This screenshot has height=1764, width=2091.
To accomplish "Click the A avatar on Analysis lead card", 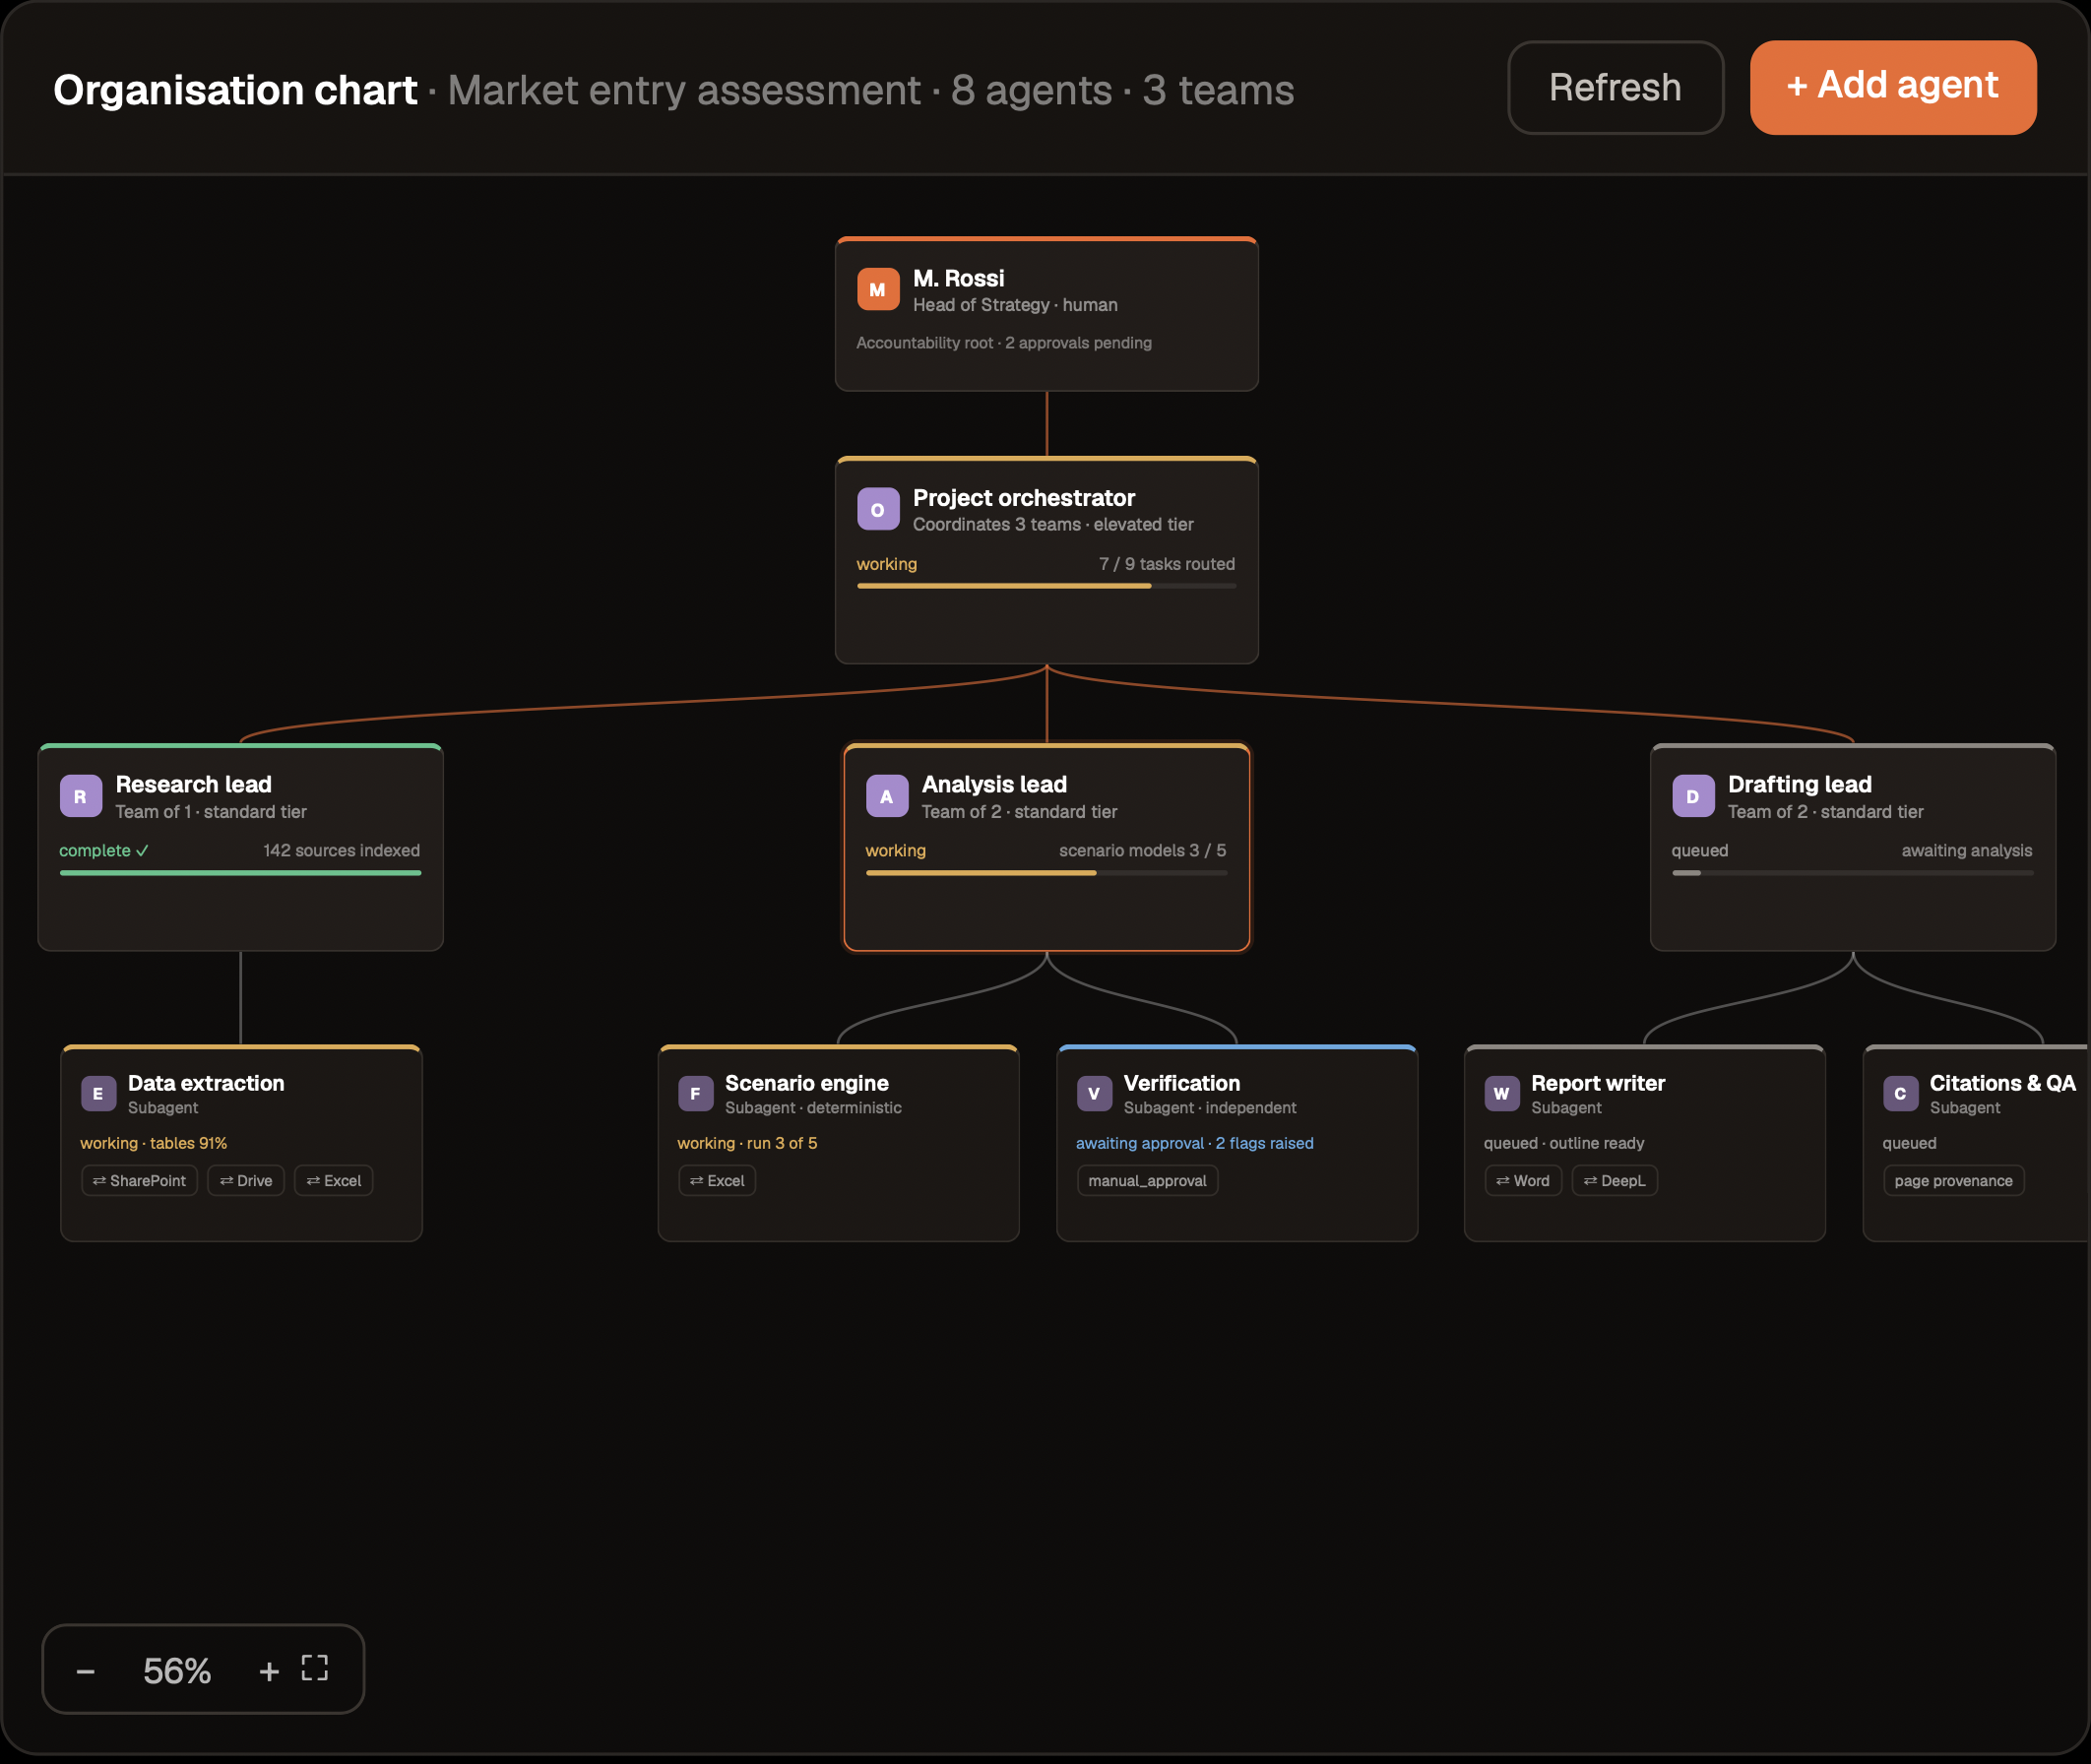I will click(x=886, y=796).
